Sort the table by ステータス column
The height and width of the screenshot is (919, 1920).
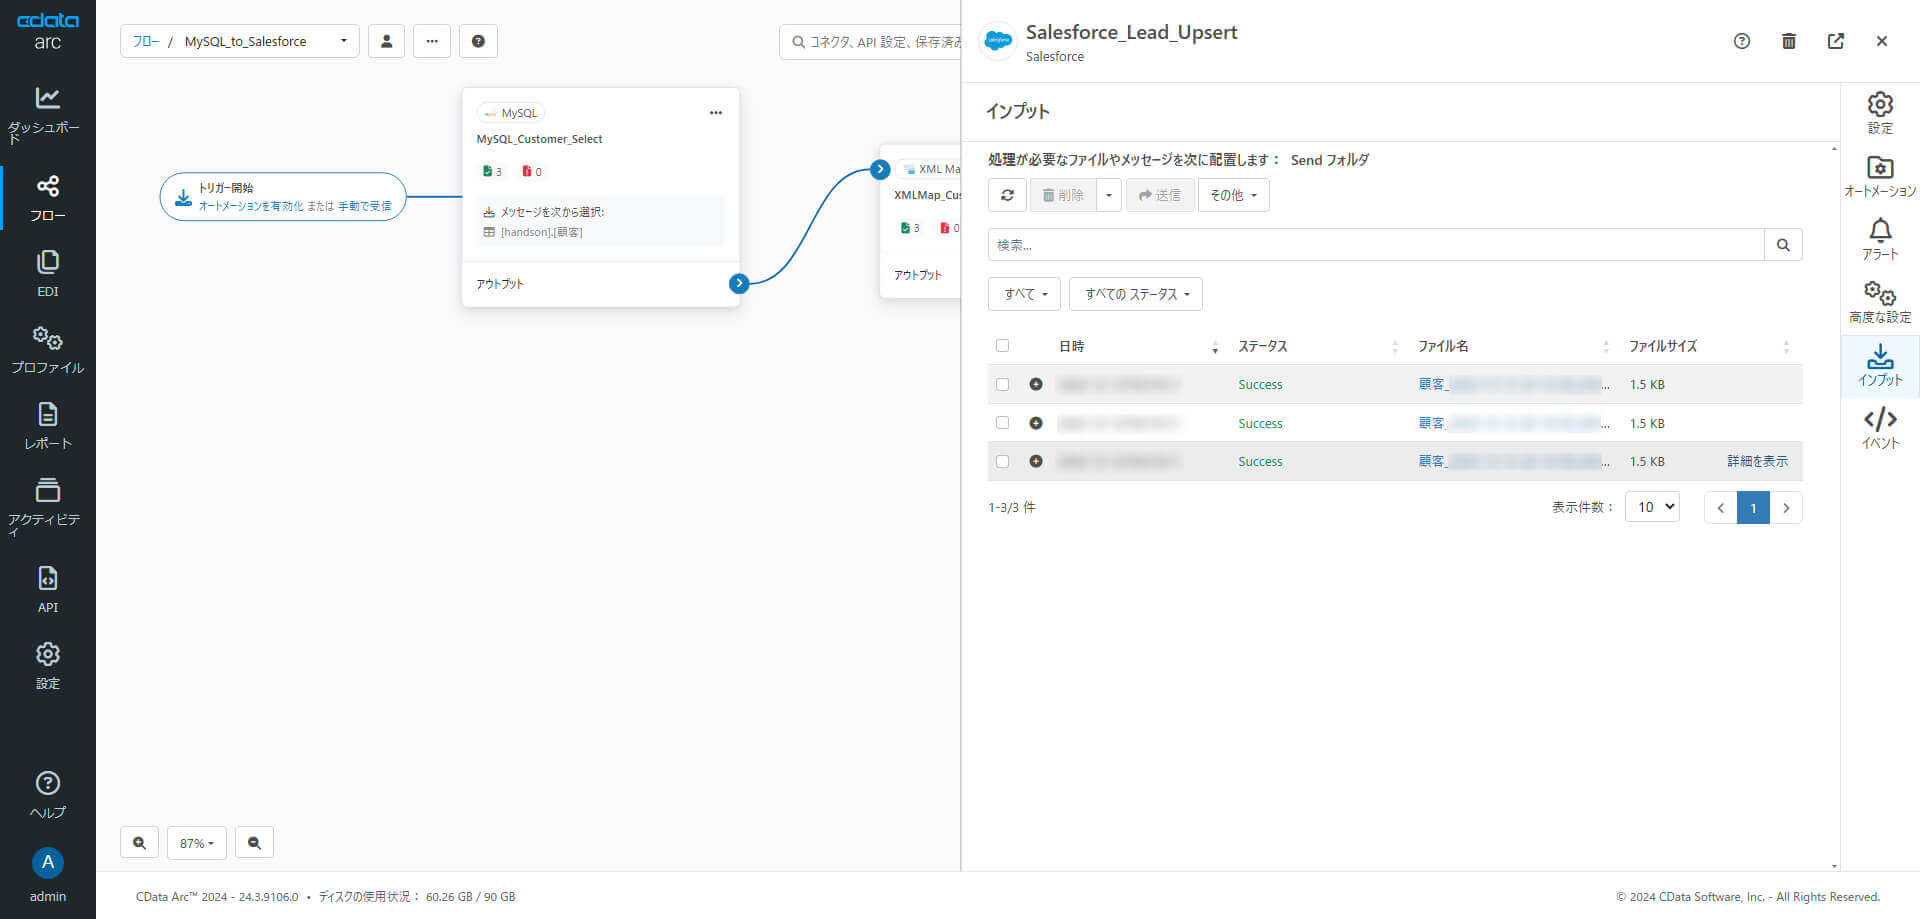click(1318, 346)
